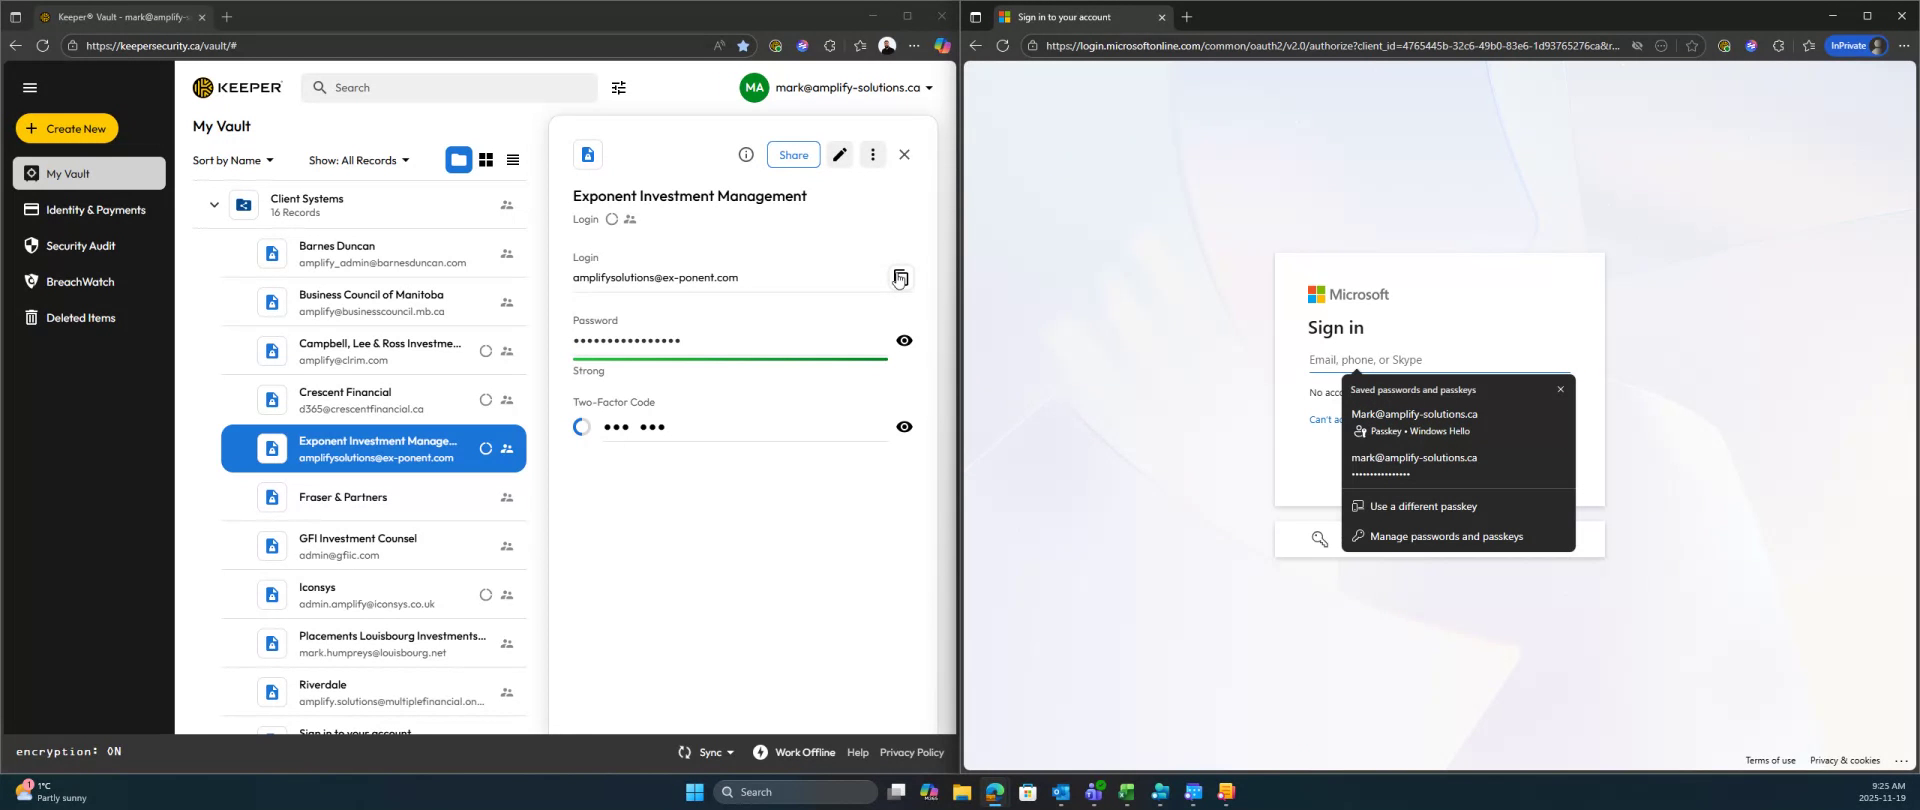Open Placements Louisbourg Investments record
This screenshot has height=810, width=1920.
coord(373,644)
